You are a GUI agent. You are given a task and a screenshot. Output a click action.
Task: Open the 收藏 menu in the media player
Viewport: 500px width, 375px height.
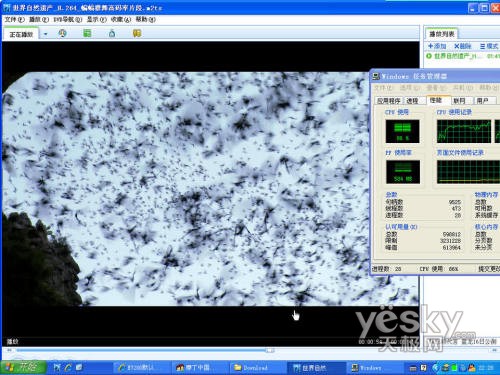121,20
